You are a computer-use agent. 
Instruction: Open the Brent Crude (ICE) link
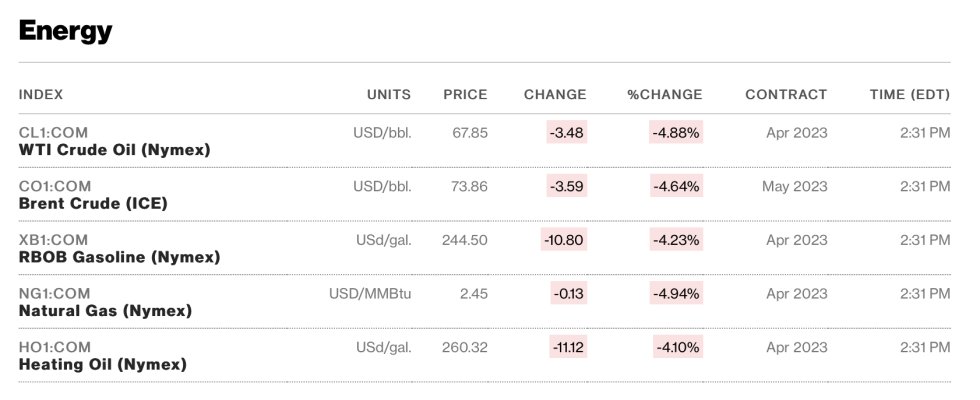[x=93, y=204]
